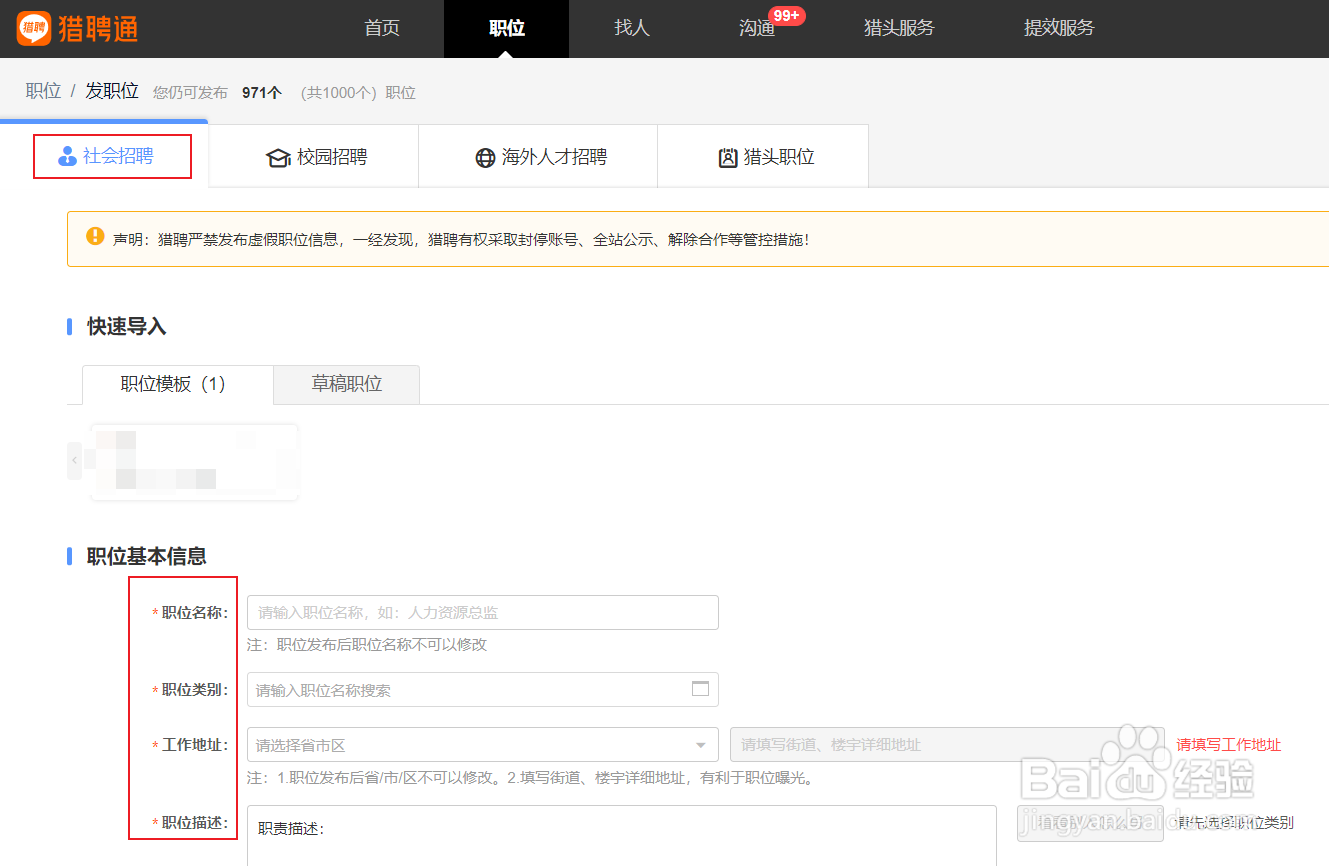The height and width of the screenshot is (866, 1329).
Task: Click the 职位基本信息 section heading
Action: point(147,556)
